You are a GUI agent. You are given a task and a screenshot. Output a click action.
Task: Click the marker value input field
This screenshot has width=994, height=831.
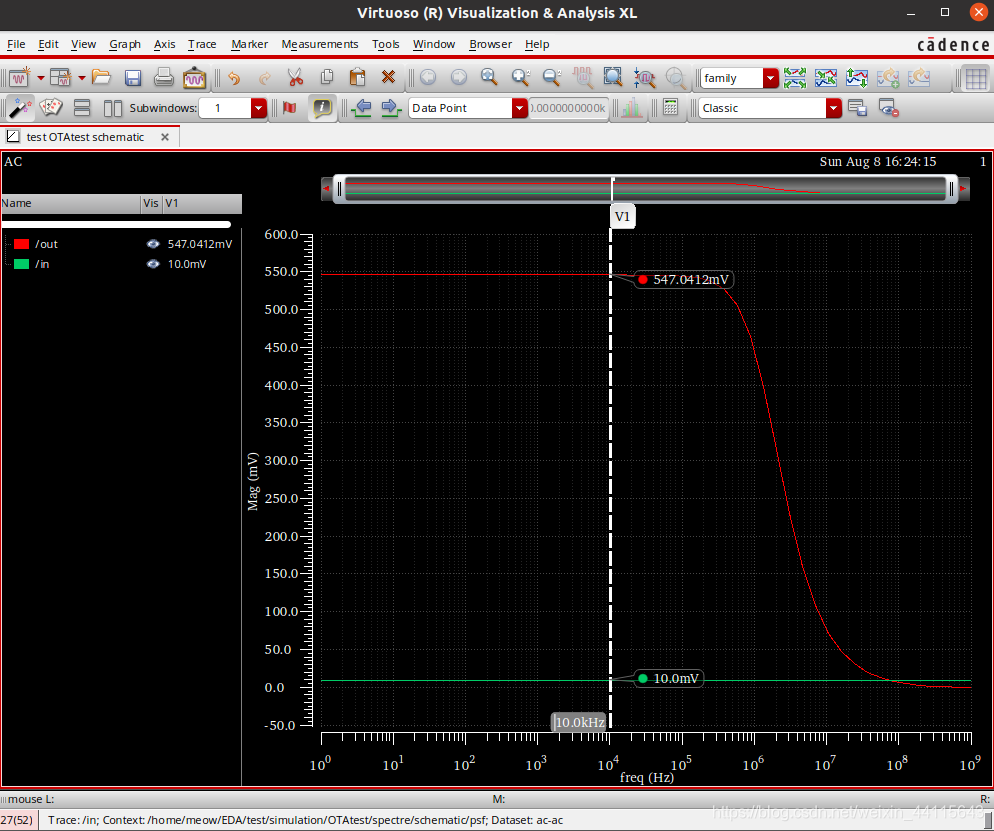(569, 108)
